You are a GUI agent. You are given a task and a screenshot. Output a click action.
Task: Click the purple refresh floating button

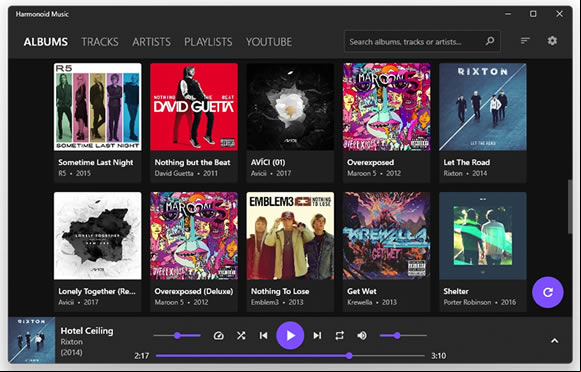[x=548, y=292]
